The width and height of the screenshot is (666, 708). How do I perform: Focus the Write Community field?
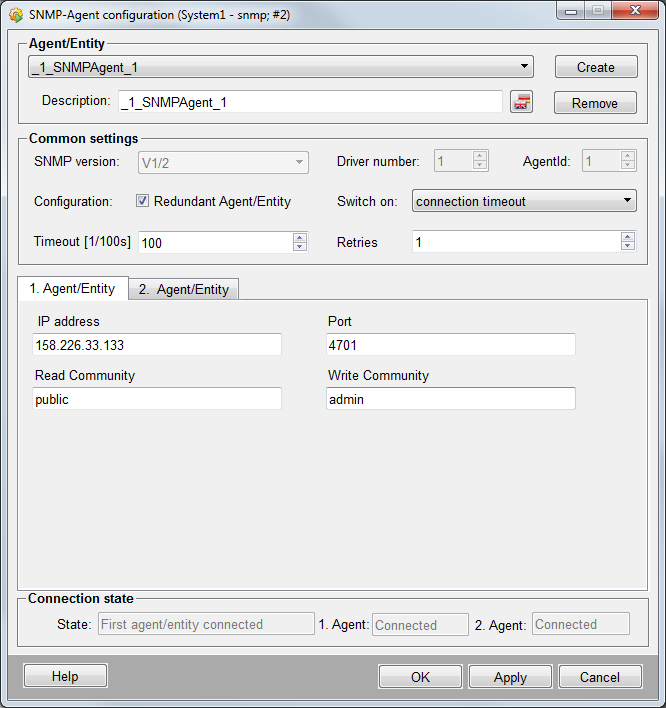tap(450, 399)
